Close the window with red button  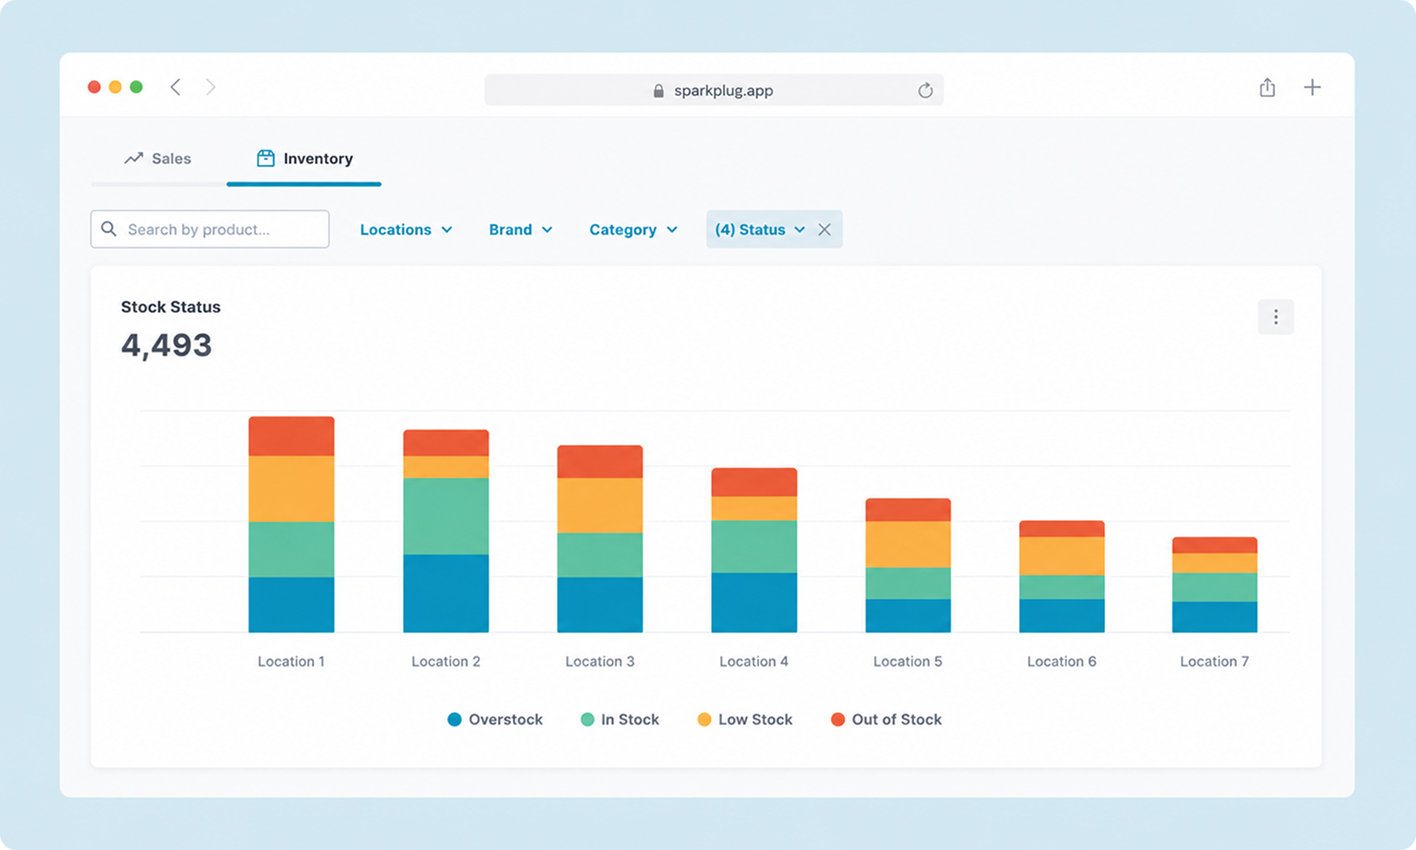coord(94,87)
